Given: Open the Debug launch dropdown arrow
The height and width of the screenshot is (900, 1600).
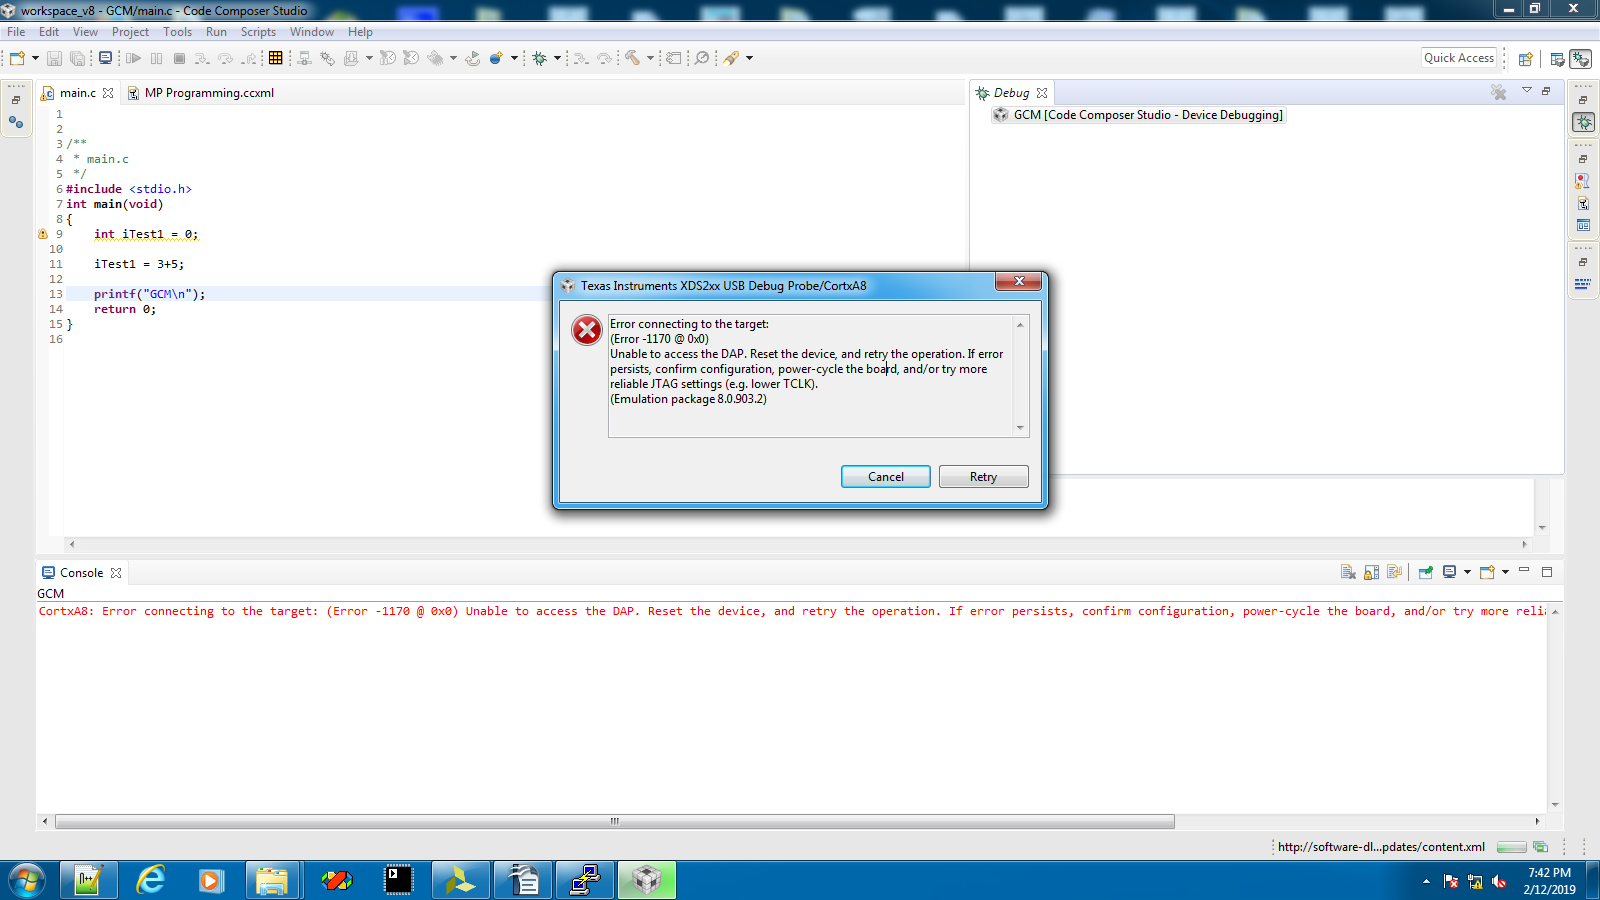Looking at the screenshot, I should point(557,58).
